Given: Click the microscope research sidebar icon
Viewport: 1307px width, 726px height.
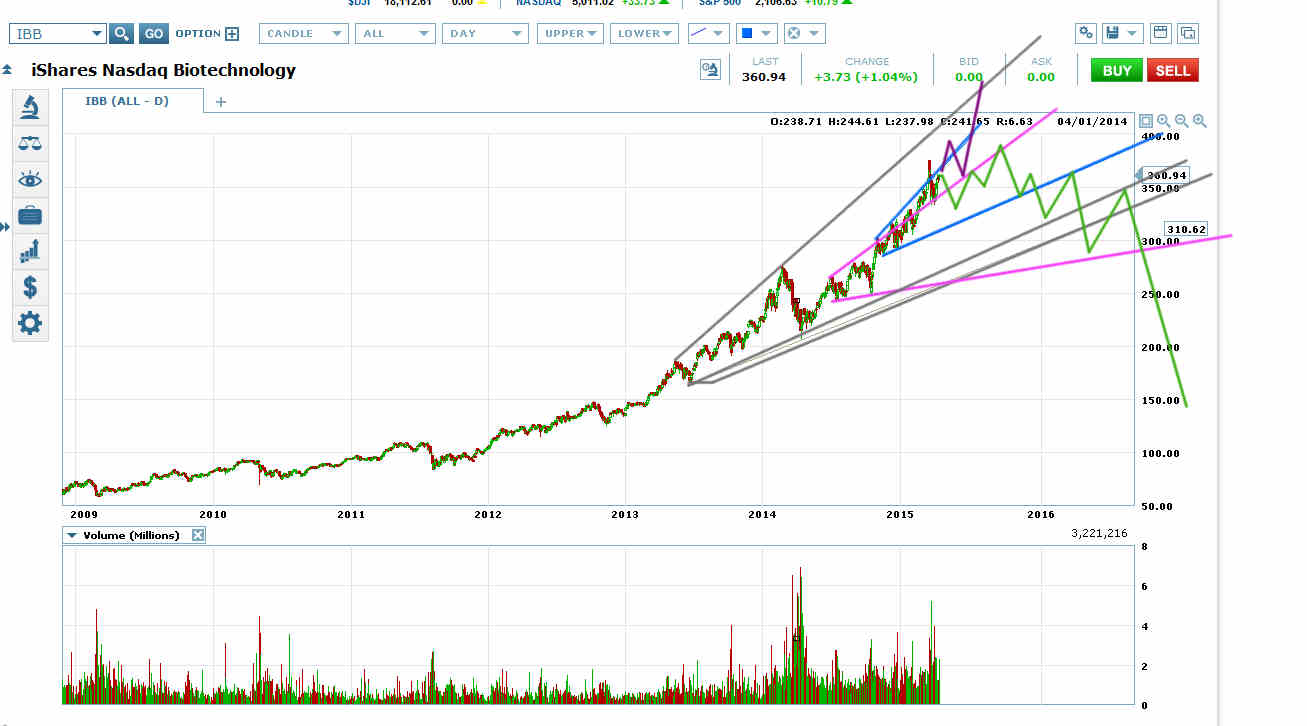Looking at the screenshot, I should pos(30,107).
